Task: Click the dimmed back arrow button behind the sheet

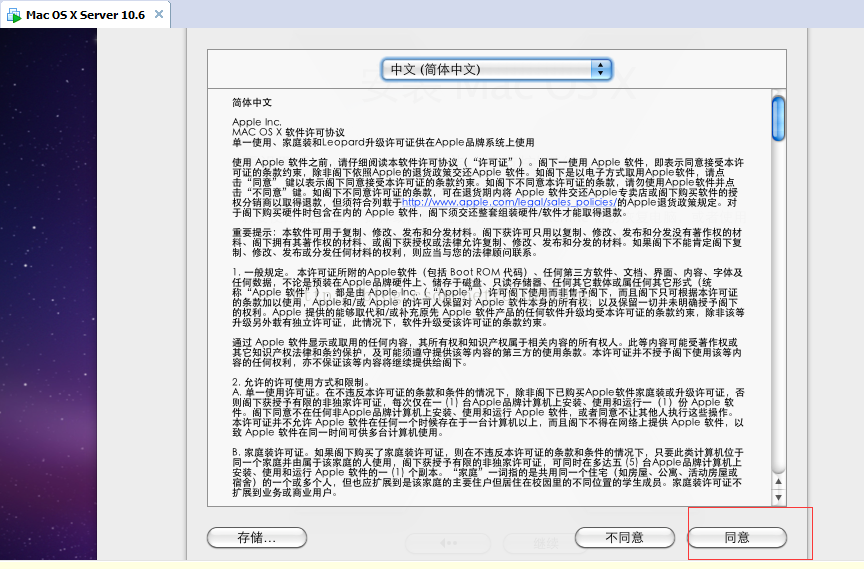Action: (449, 543)
